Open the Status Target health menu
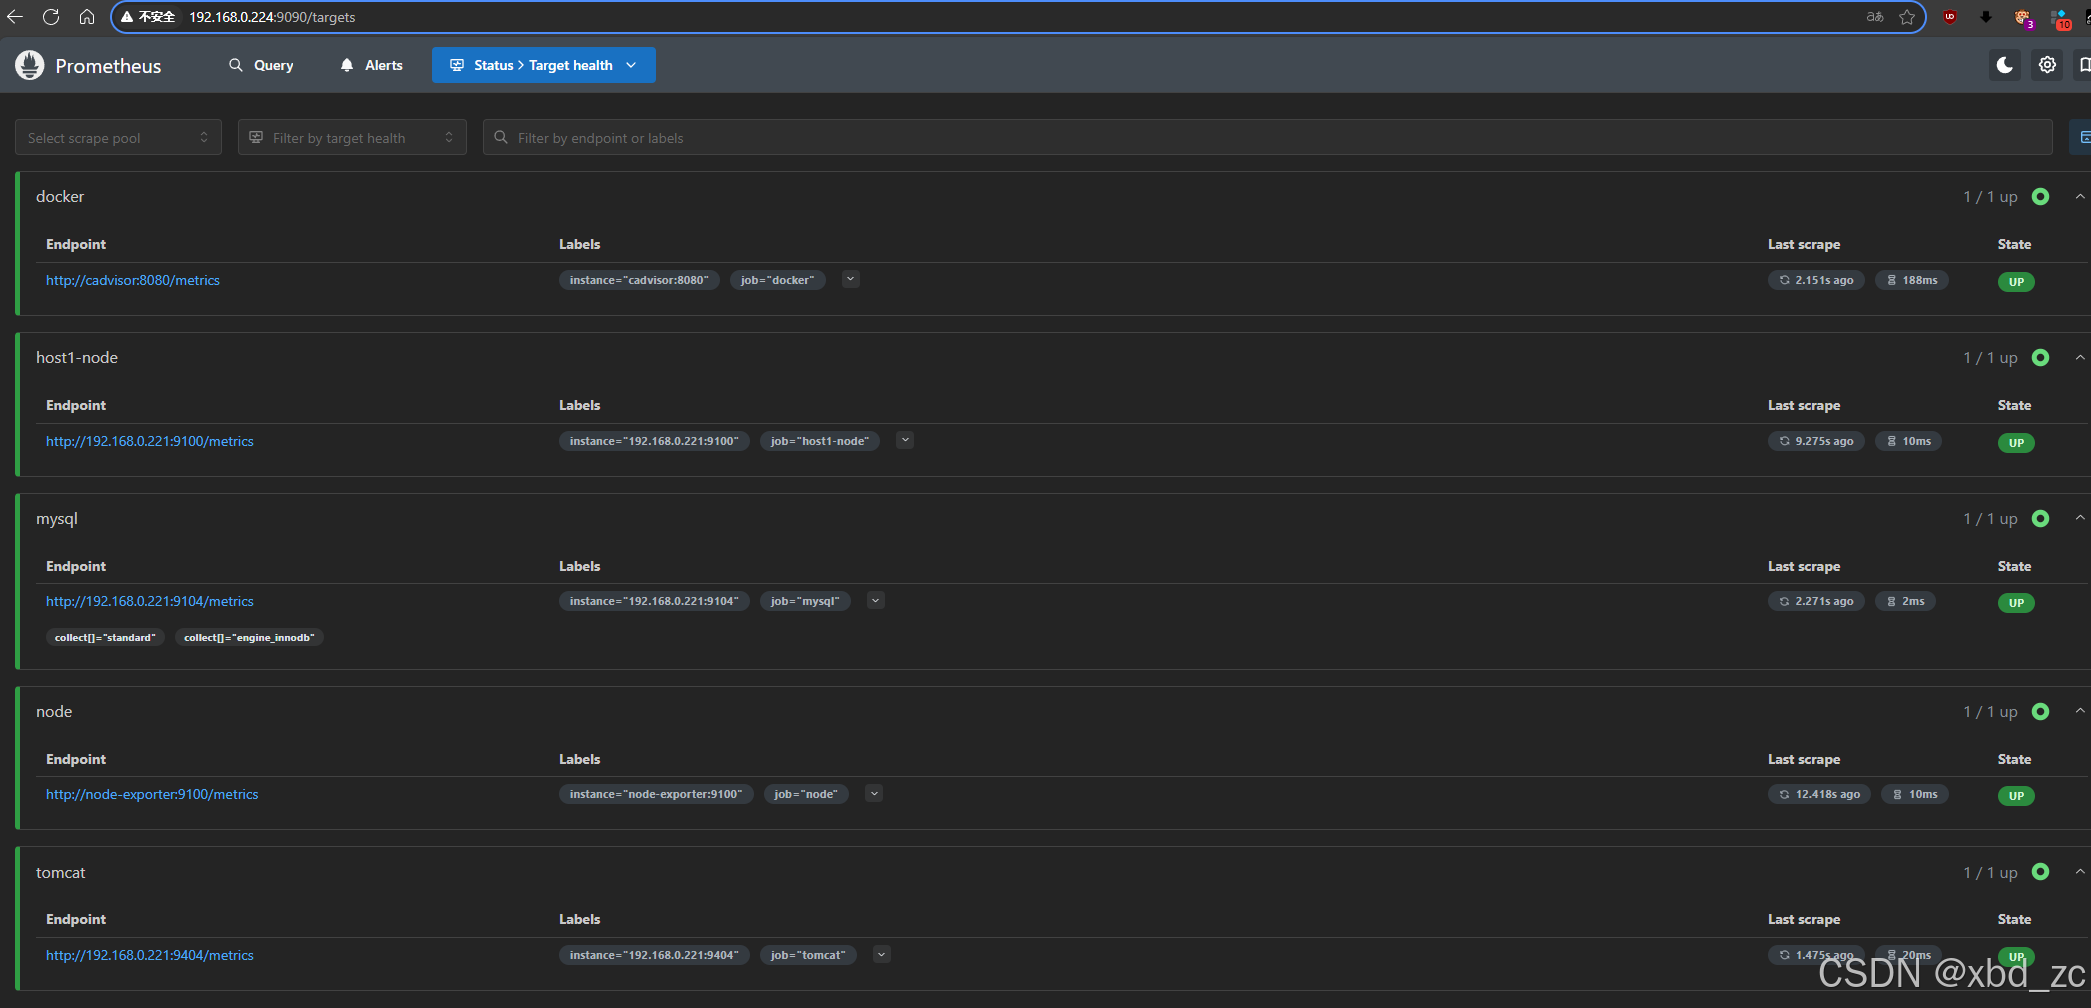 (x=543, y=65)
